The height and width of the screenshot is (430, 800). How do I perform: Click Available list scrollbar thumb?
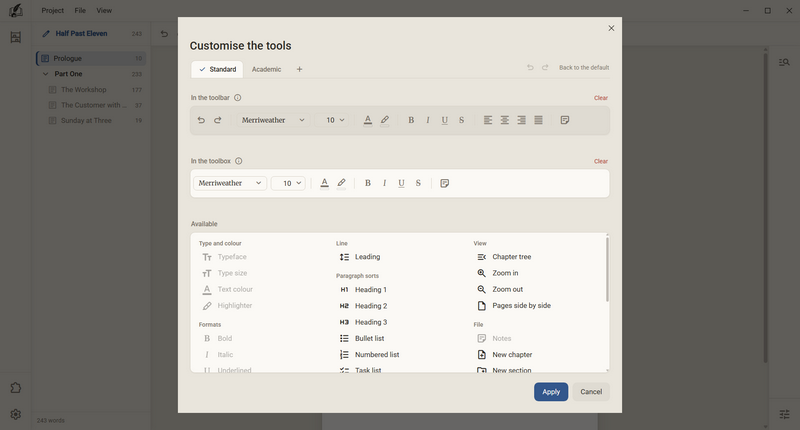pos(607,269)
